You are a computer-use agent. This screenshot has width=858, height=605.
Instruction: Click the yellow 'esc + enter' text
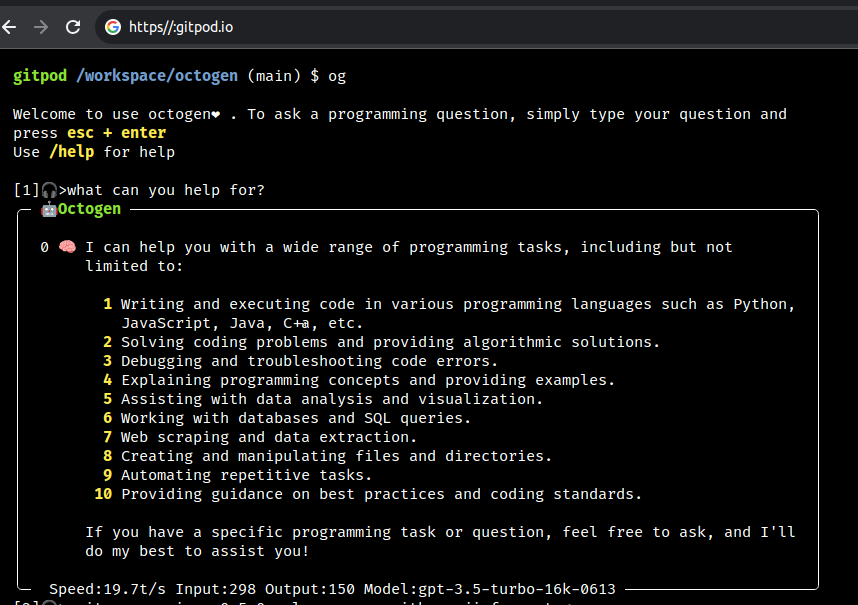coord(117,133)
